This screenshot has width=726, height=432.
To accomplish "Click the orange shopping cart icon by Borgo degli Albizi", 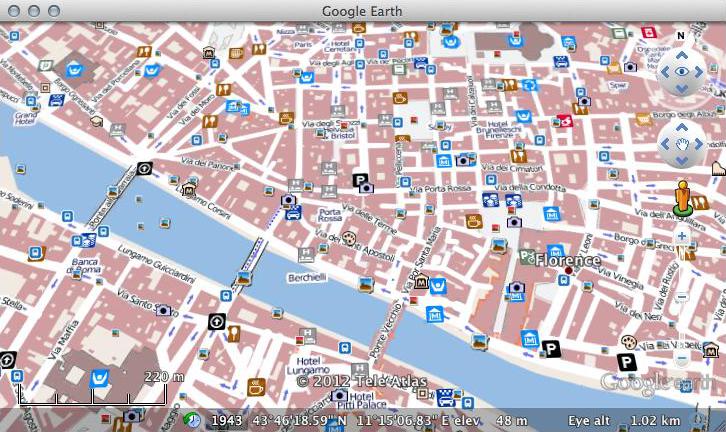I will (643, 119).
